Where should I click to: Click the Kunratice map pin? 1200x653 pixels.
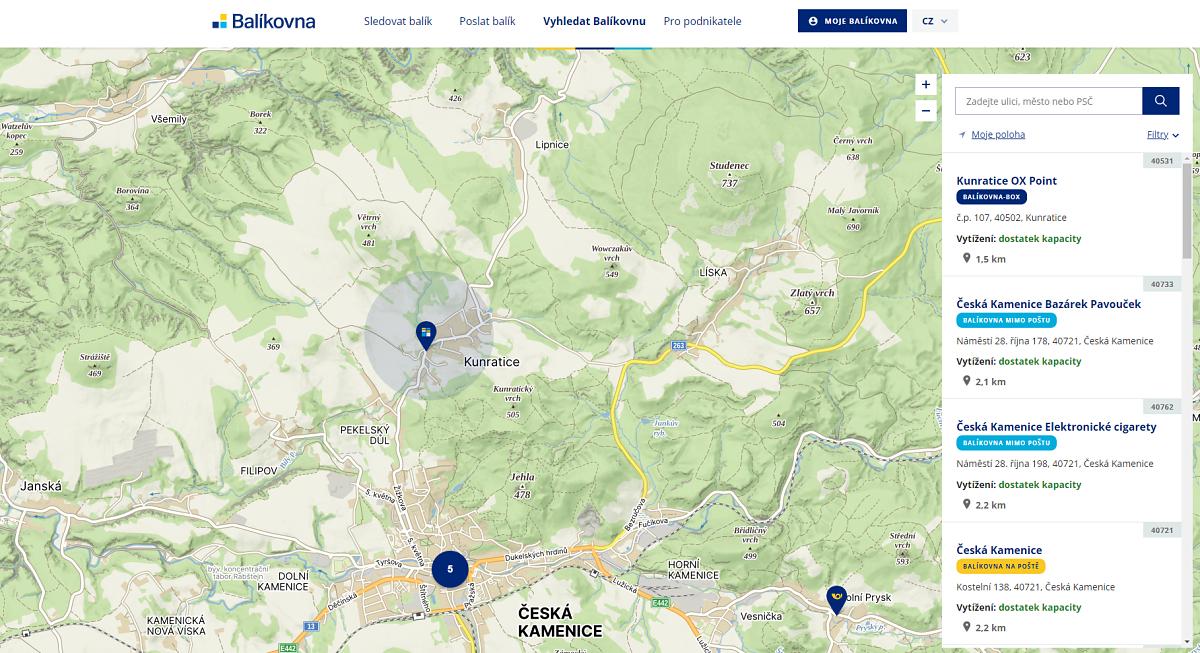[x=426, y=335]
